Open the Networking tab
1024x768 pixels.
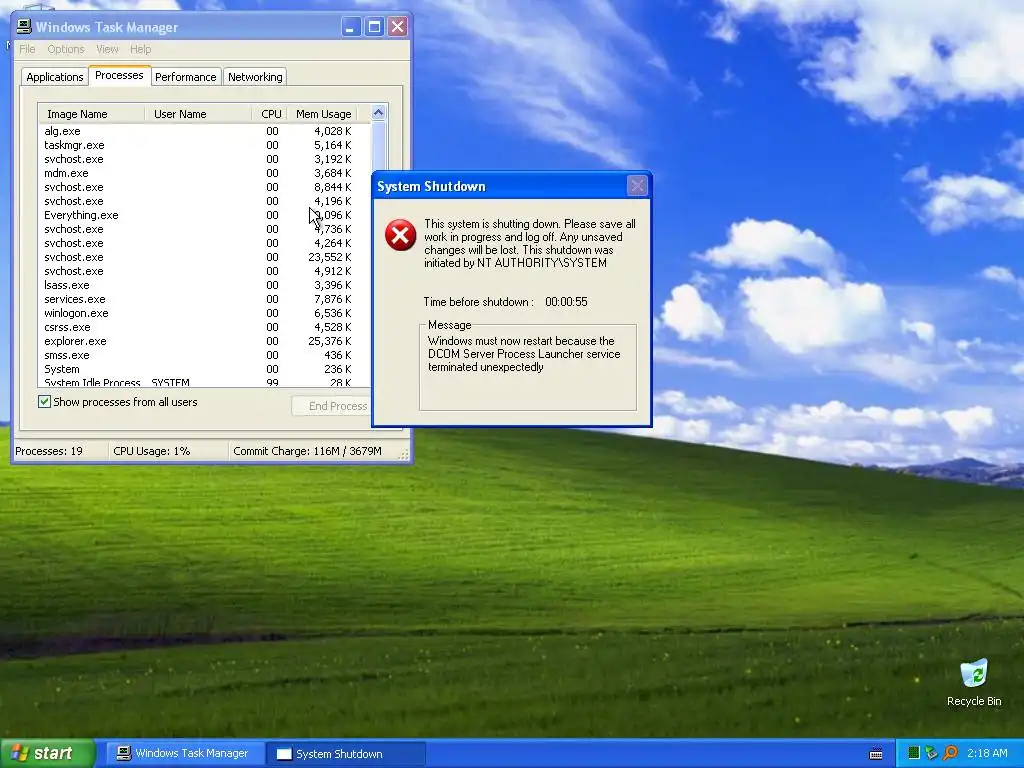[255, 77]
